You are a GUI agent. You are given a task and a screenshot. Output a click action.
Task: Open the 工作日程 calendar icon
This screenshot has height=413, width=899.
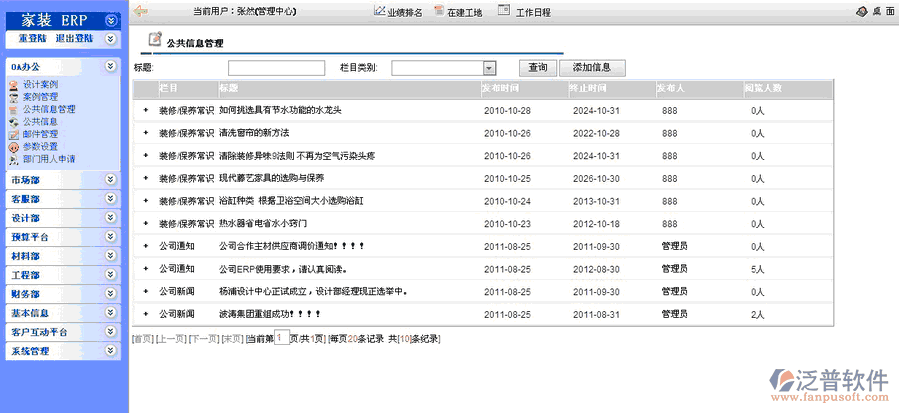(503, 10)
